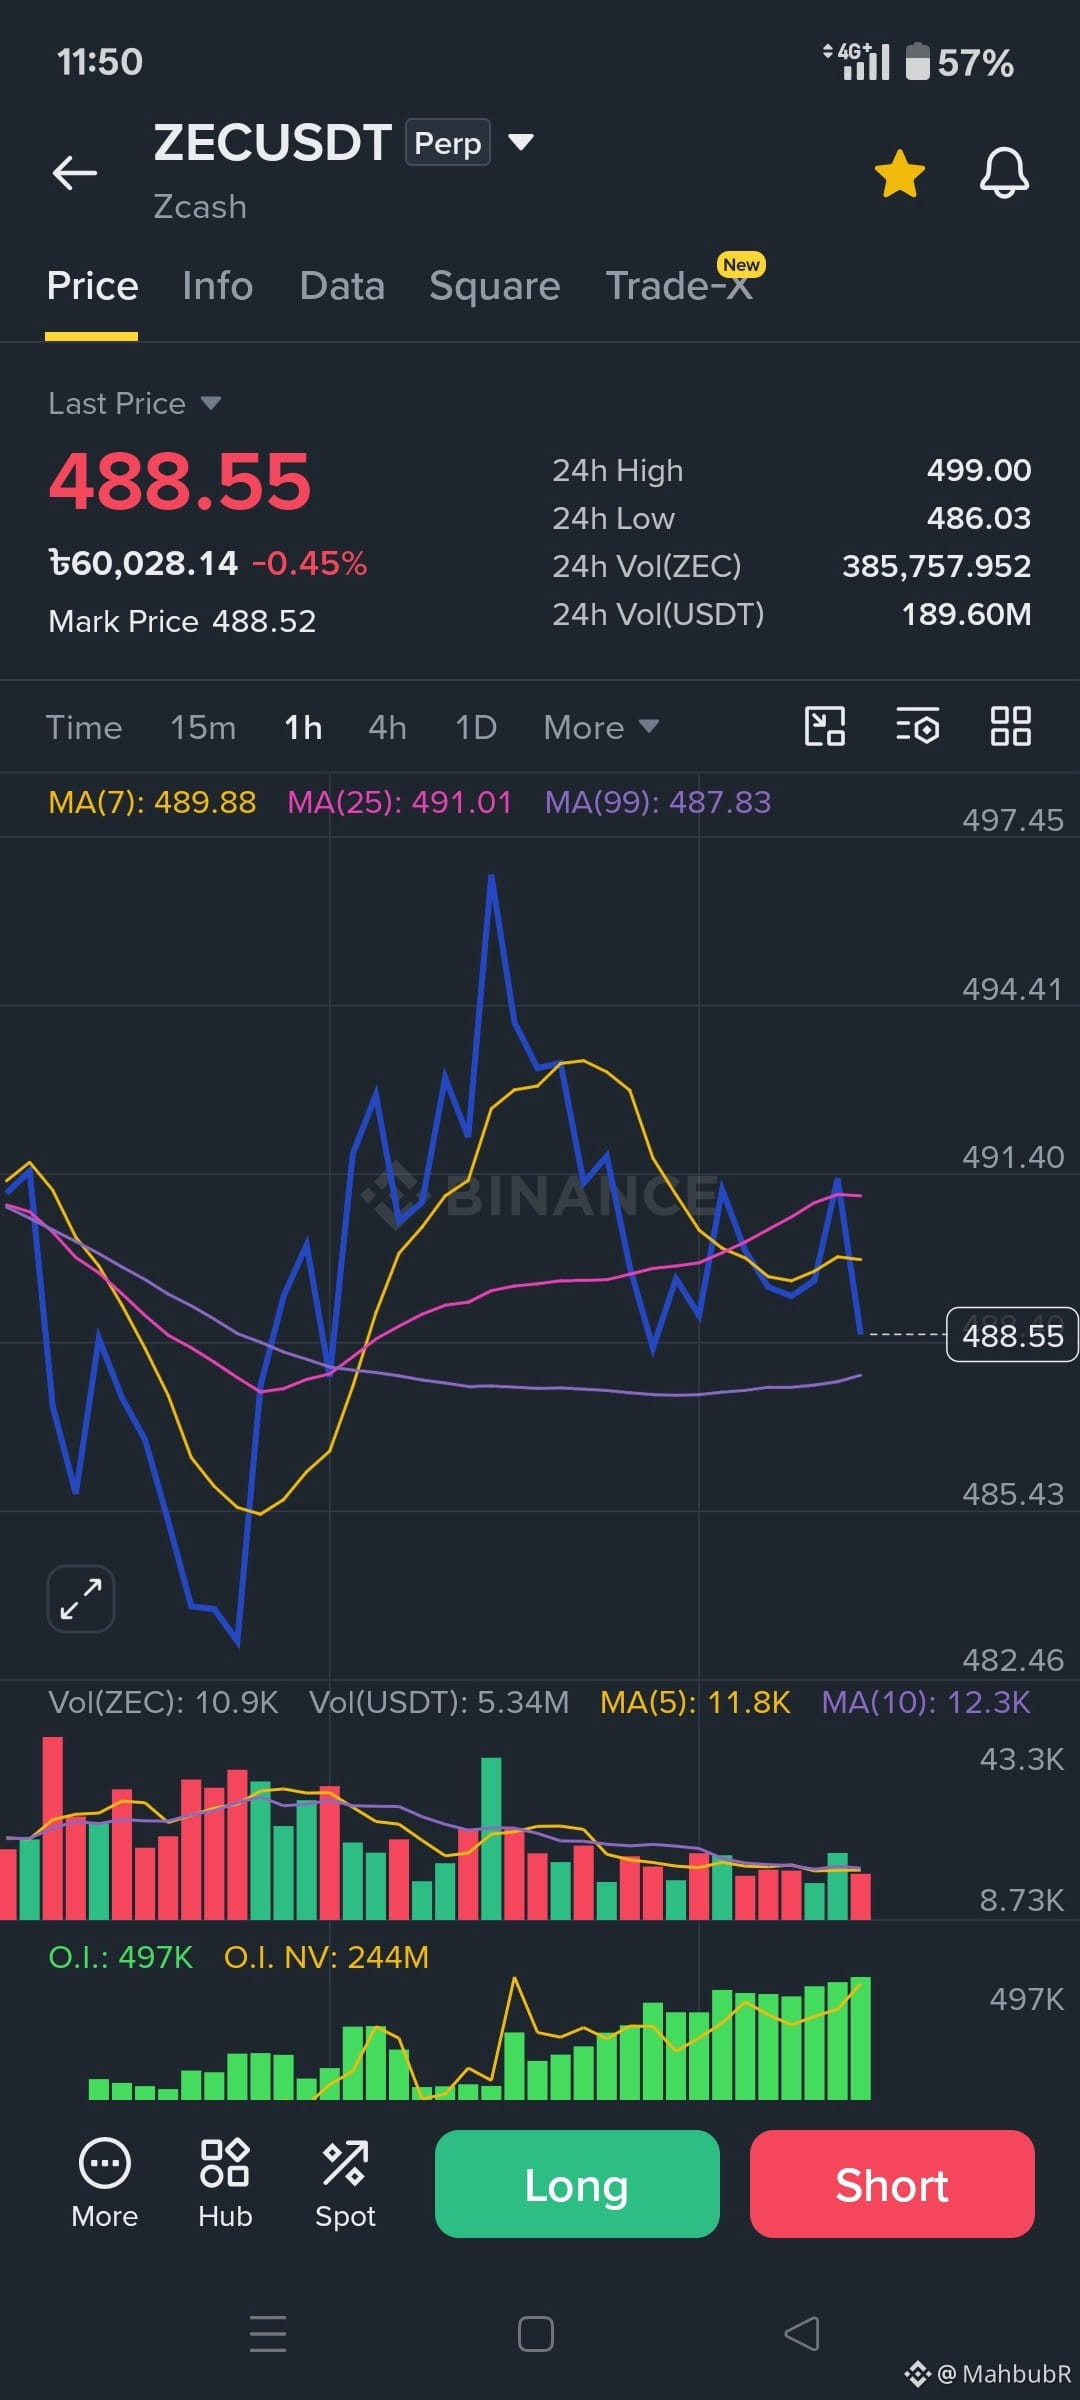Select the 15m chart interval
The width and height of the screenshot is (1080, 2400).
point(203,727)
